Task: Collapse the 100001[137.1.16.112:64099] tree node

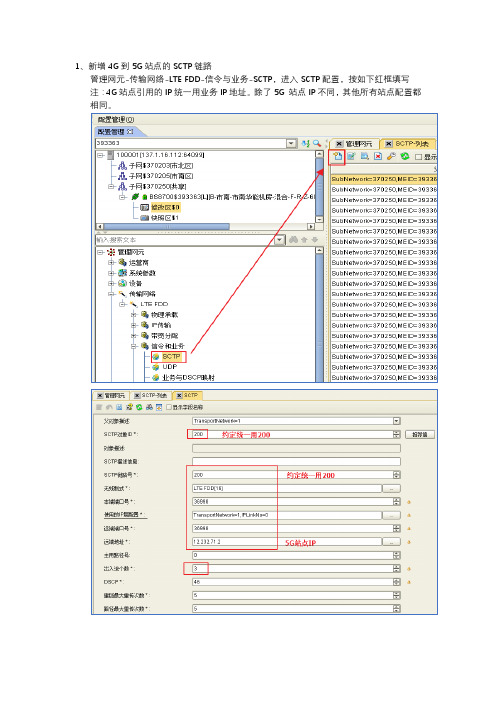Action: click(101, 155)
